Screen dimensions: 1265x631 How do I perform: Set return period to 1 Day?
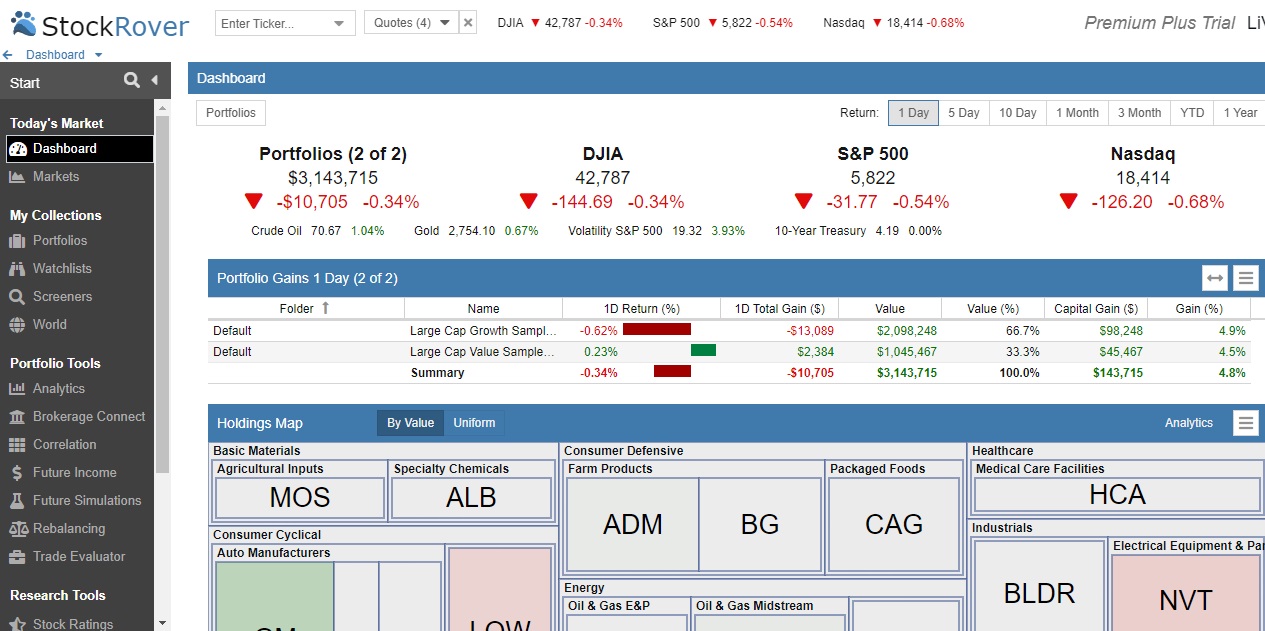[x=913, y=113]
